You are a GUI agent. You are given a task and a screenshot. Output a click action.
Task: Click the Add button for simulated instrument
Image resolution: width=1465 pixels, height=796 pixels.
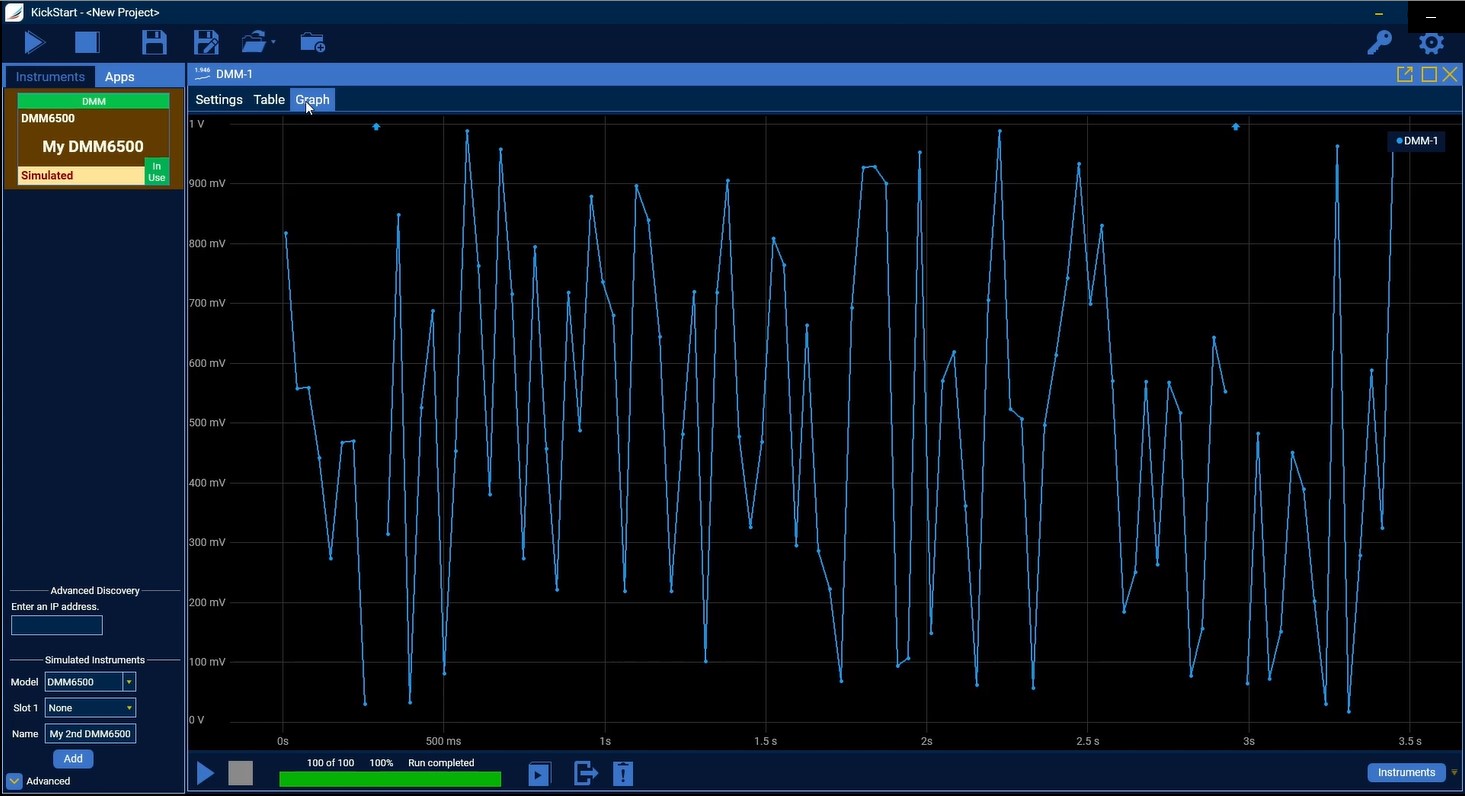tap(73, 759)
